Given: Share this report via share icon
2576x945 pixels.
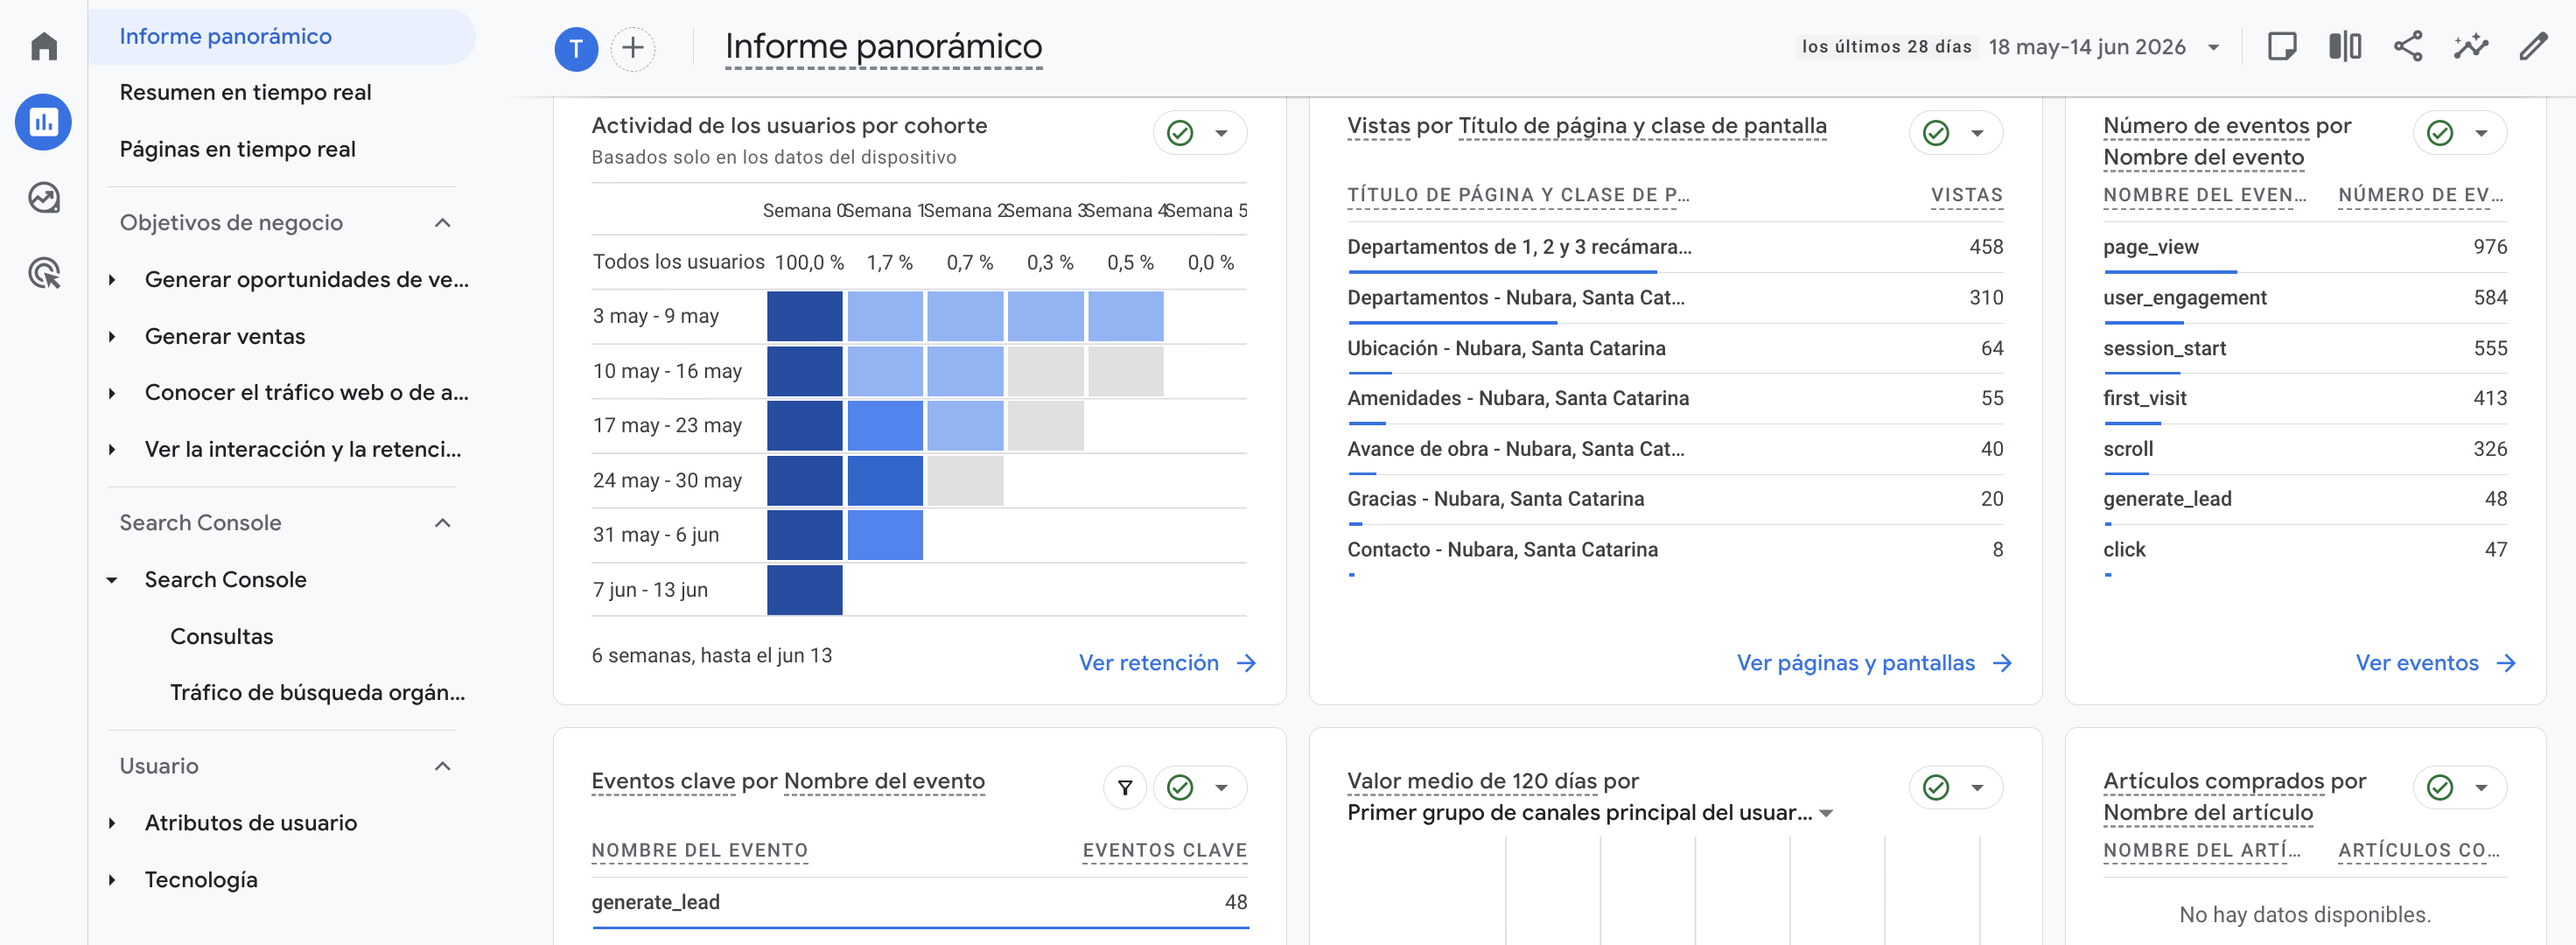Looking at the screenshot, I should [2407, 46].
